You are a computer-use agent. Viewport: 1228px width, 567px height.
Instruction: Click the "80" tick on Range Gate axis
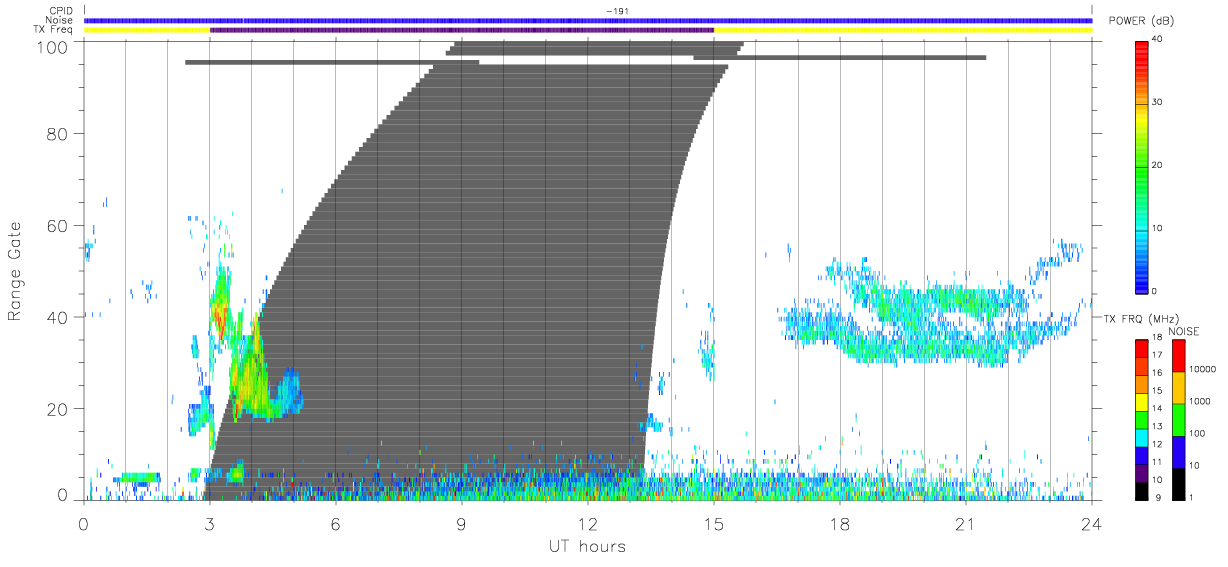click(58, 134)
